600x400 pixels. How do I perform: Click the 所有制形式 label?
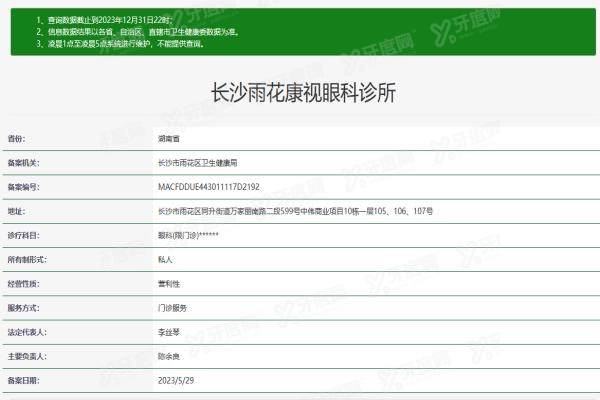pyautogui.click(x=27, y=260)
